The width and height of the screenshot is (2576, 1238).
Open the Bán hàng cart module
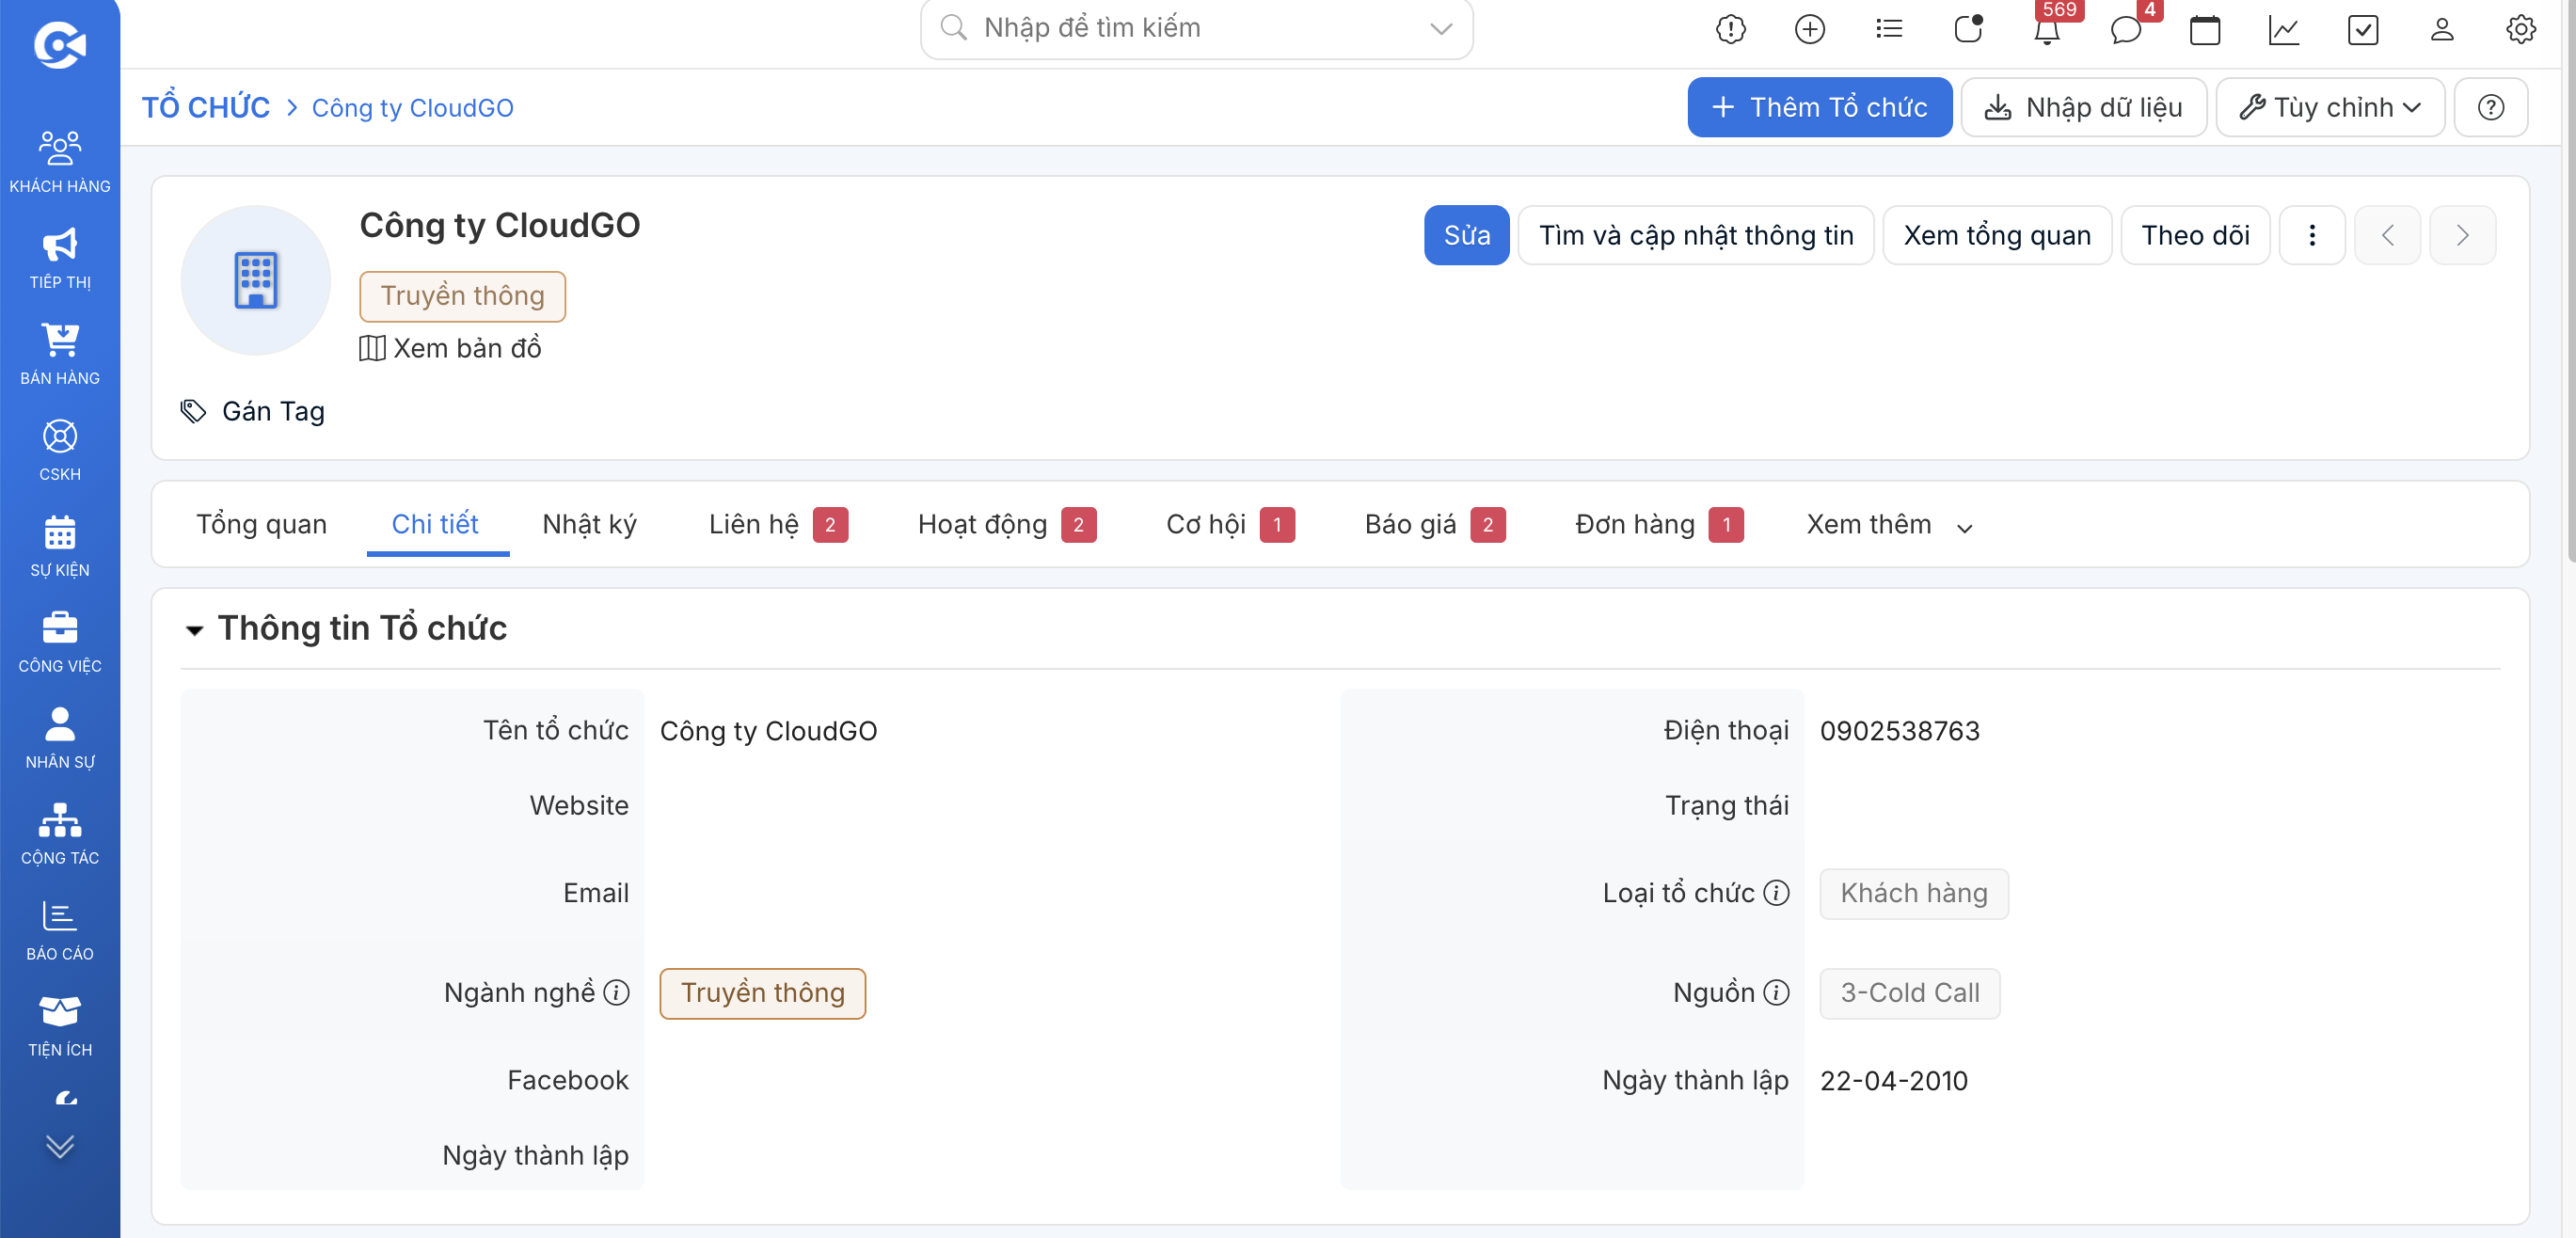pyautogui.click(x=60, y=354)
